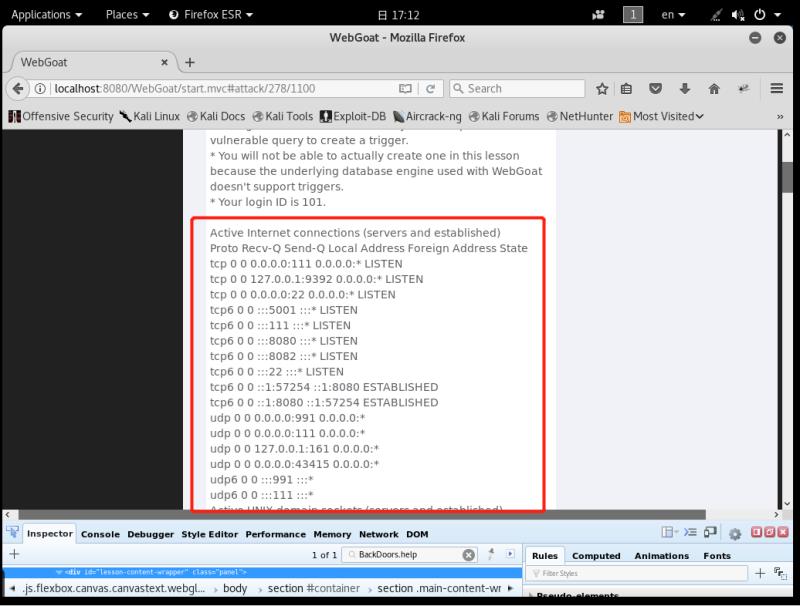
Task: Open the screen recorder tray icon
Action: pos(598,15)
